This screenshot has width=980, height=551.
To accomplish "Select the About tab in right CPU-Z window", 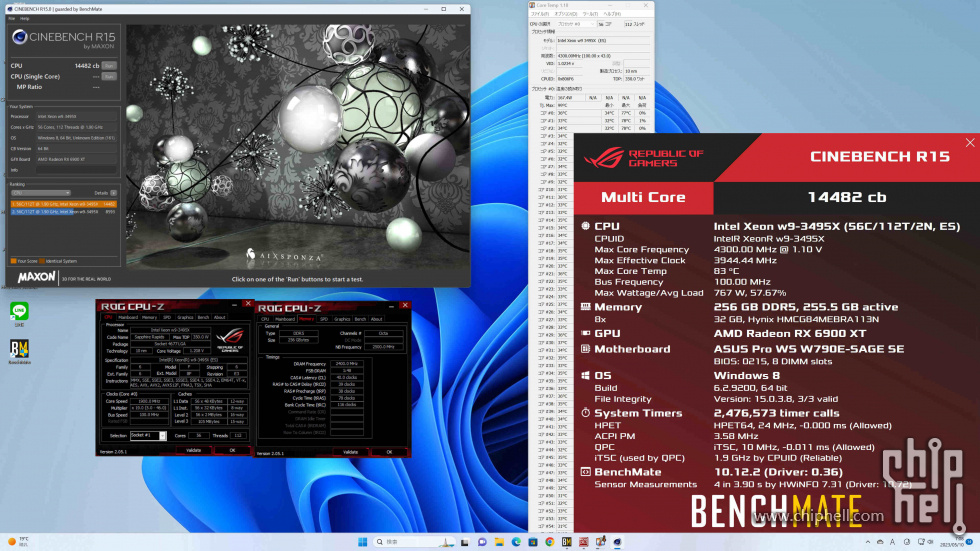I will tap(376, 319).
